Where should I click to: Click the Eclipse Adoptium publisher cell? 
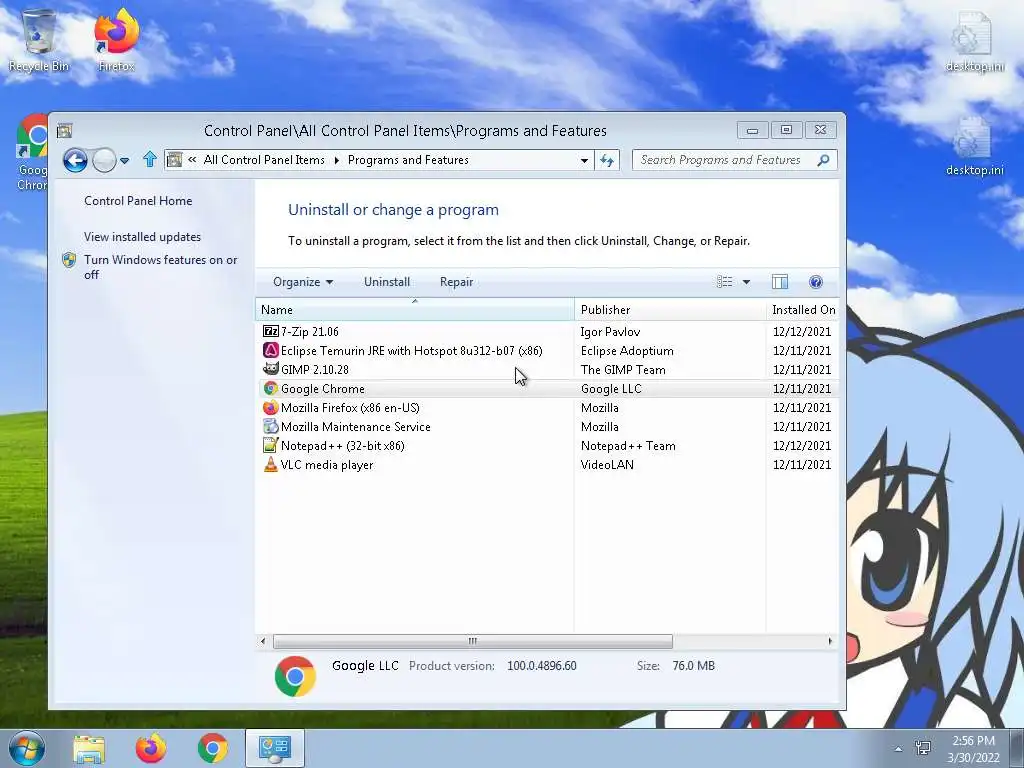click(x=627, y=351)
